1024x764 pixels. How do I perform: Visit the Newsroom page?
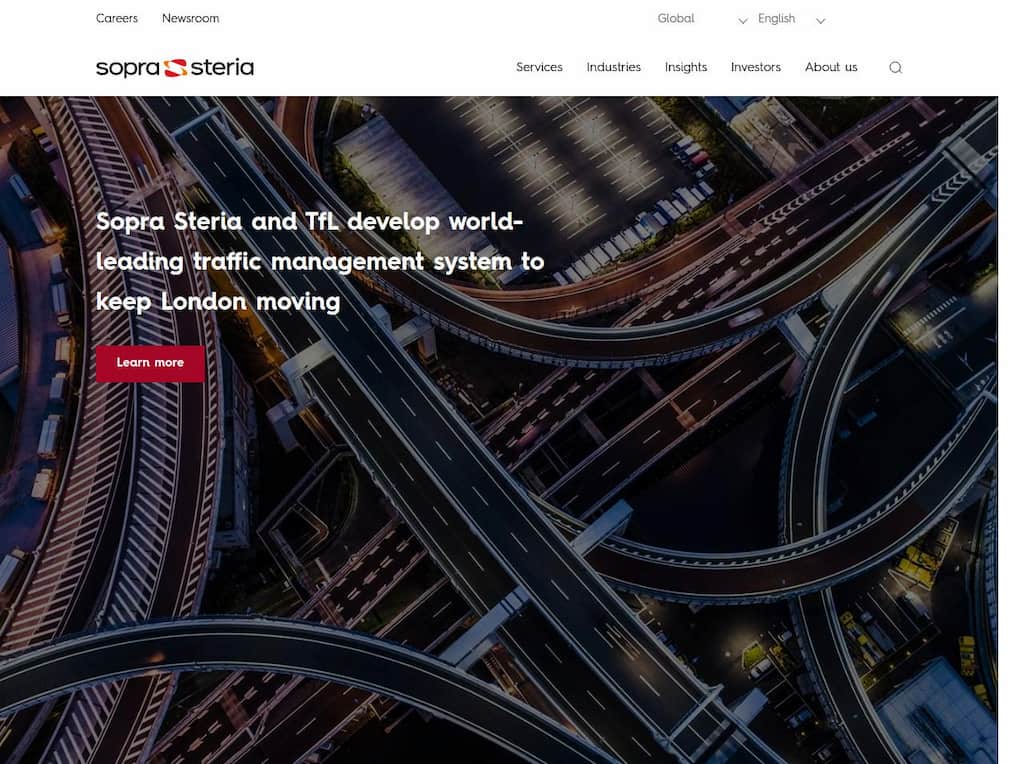(190, 18)
